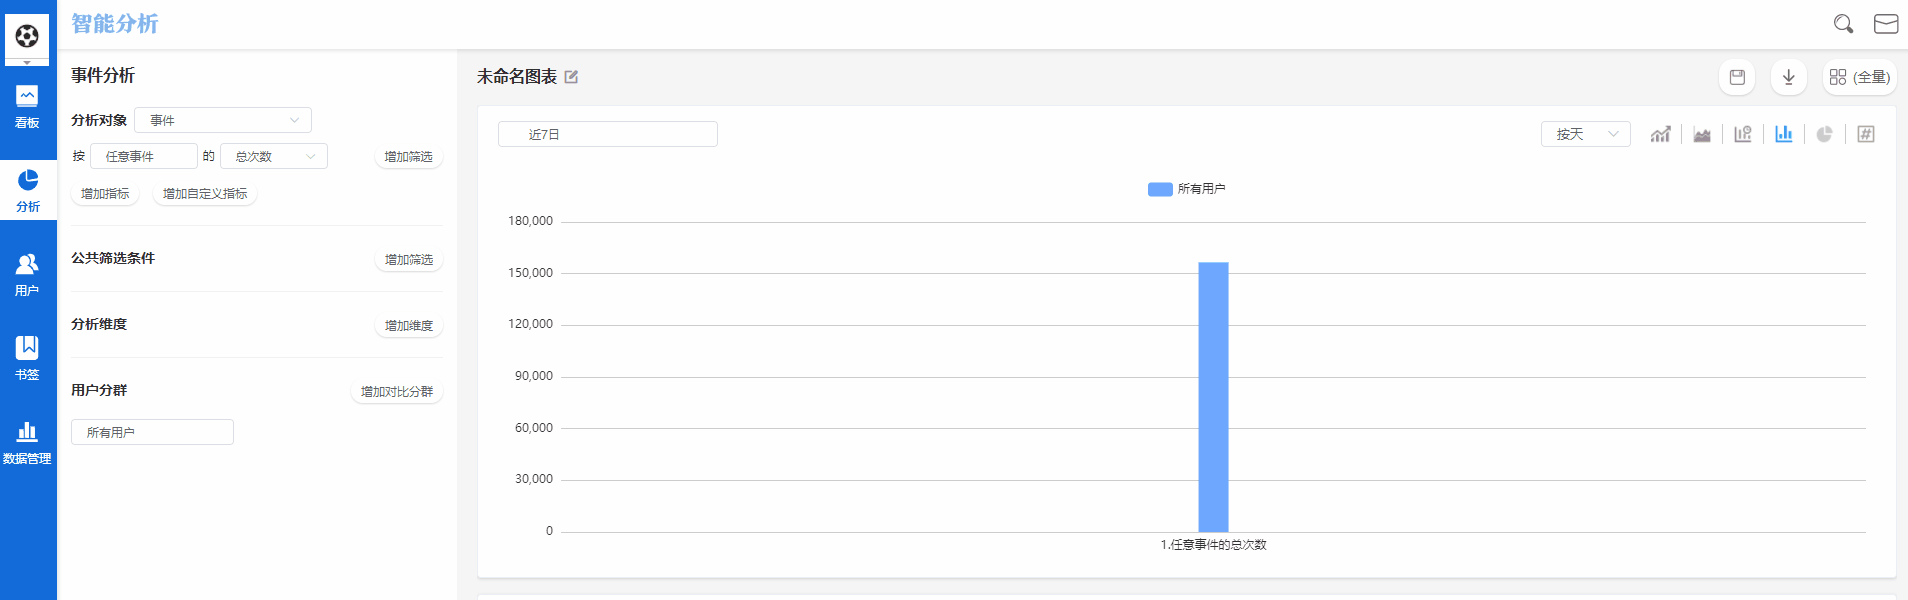Select the area chart view
Viewport: 1908px width, 600px height.
(x=1702, y=134)
